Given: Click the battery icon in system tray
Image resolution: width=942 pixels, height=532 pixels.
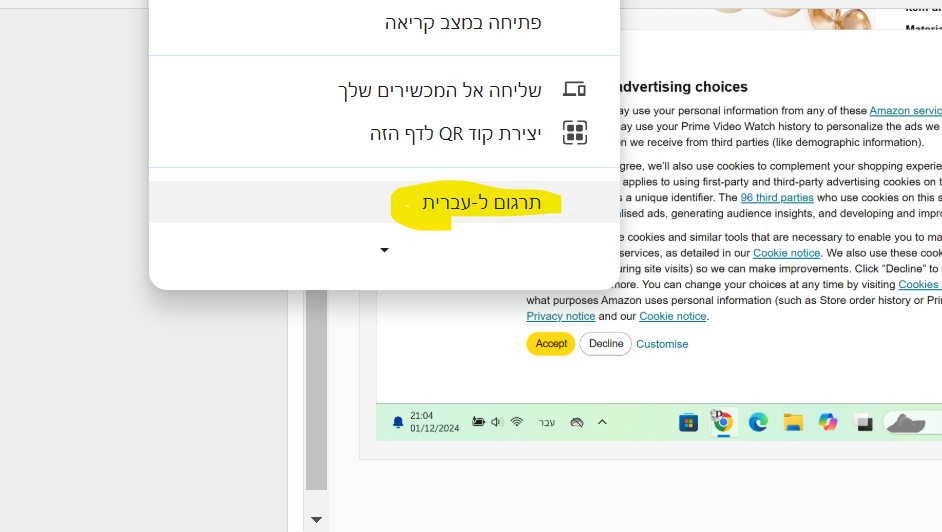Looking at the screenshot, I should click(478, 422).
